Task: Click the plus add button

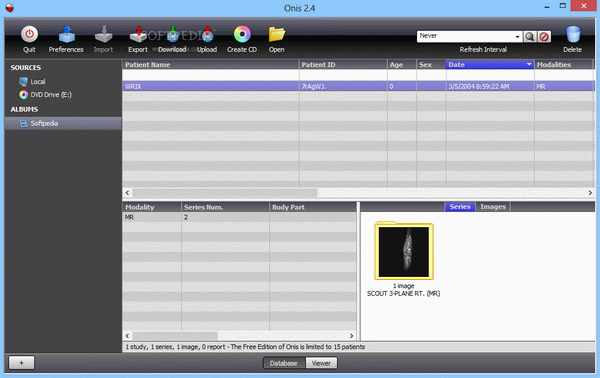Action: [x=21, y=363]
